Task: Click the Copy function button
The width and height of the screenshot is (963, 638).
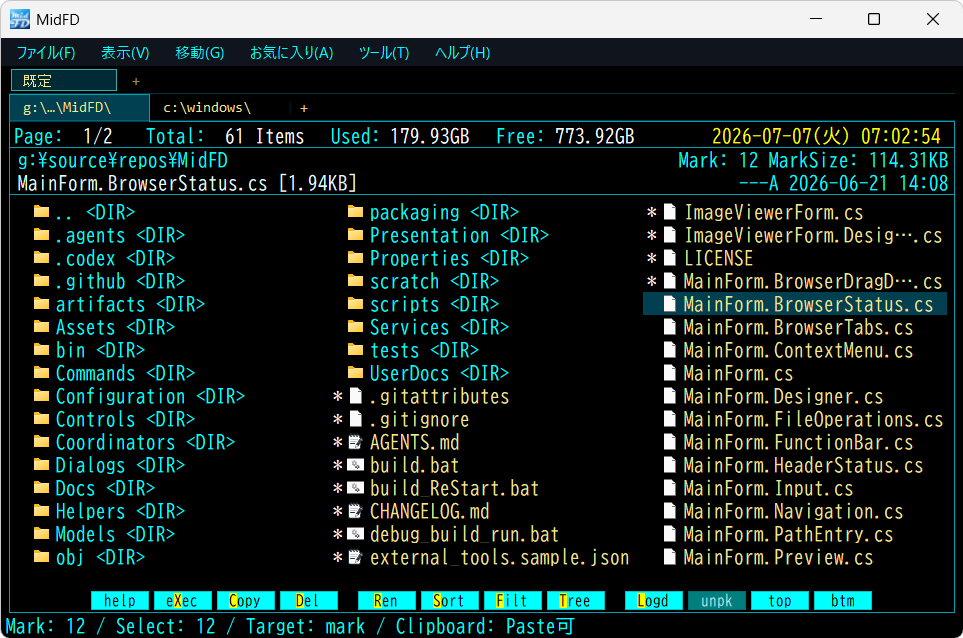Action: [x=245, y=601]
